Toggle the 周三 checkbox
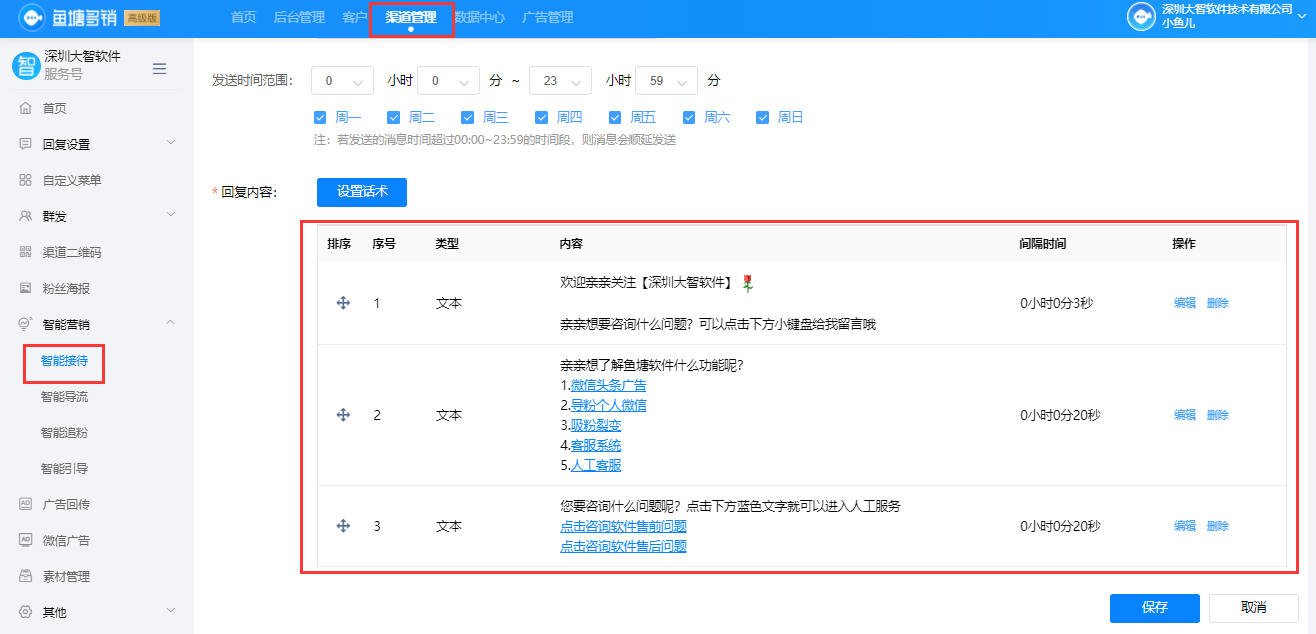Screen dimensions: 1316x634 coord(467,117)
